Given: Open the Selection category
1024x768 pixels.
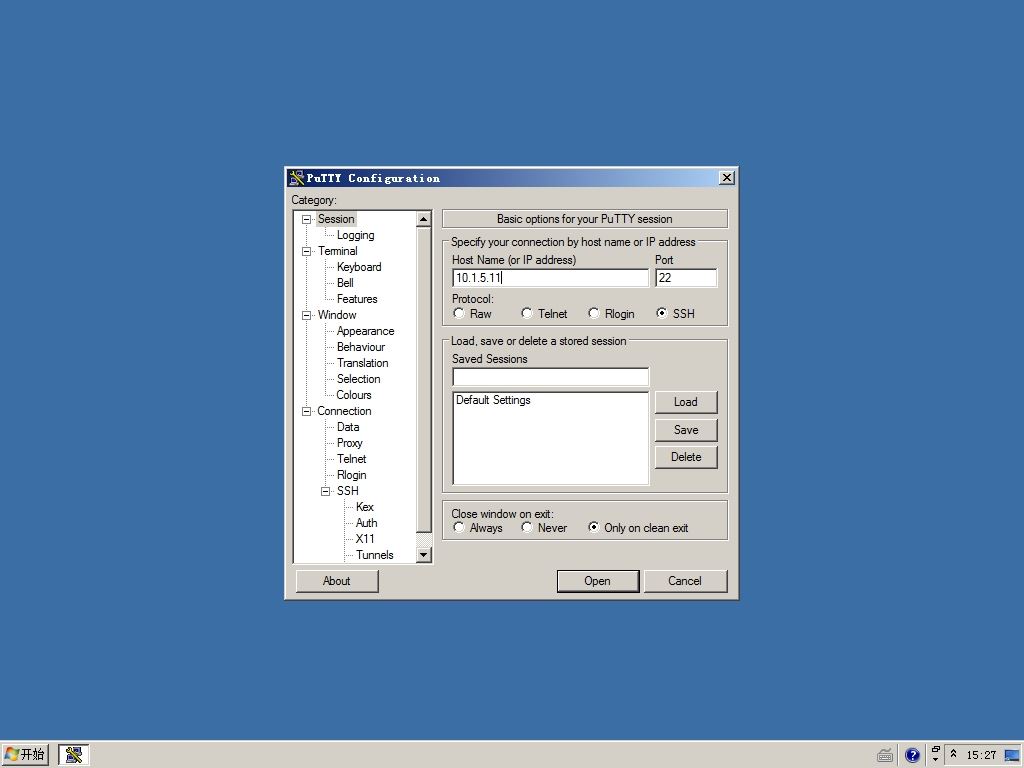Looking at the screenshot, I should tap(359, 379).
